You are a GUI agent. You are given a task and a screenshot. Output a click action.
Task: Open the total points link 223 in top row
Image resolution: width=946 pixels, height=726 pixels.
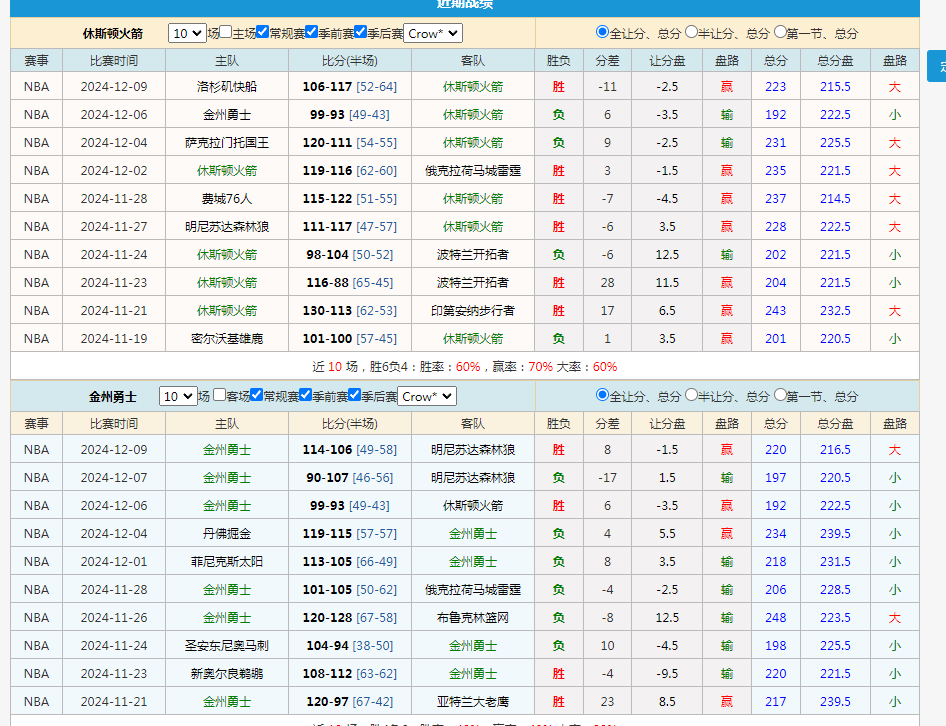coord(775,86)
